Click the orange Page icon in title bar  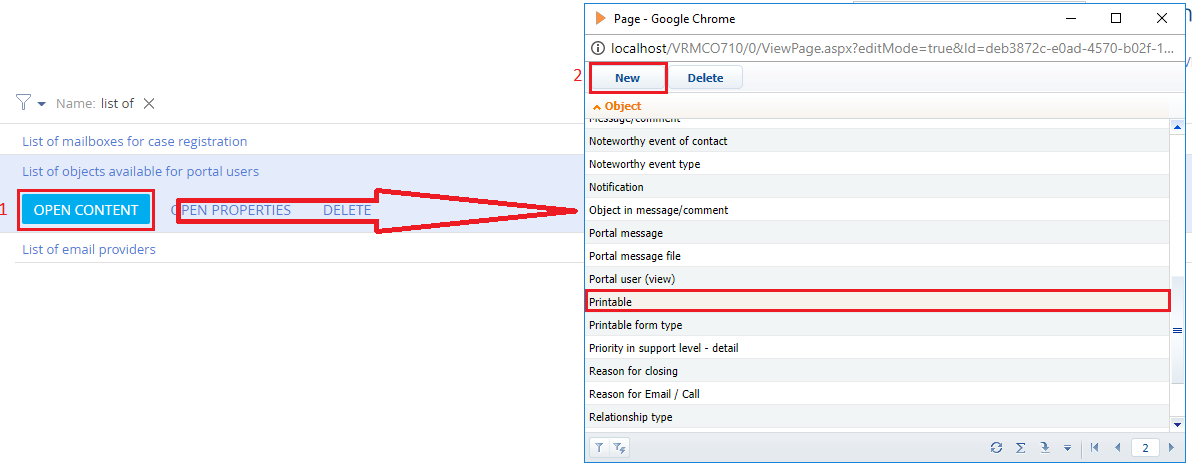[601, 18]
